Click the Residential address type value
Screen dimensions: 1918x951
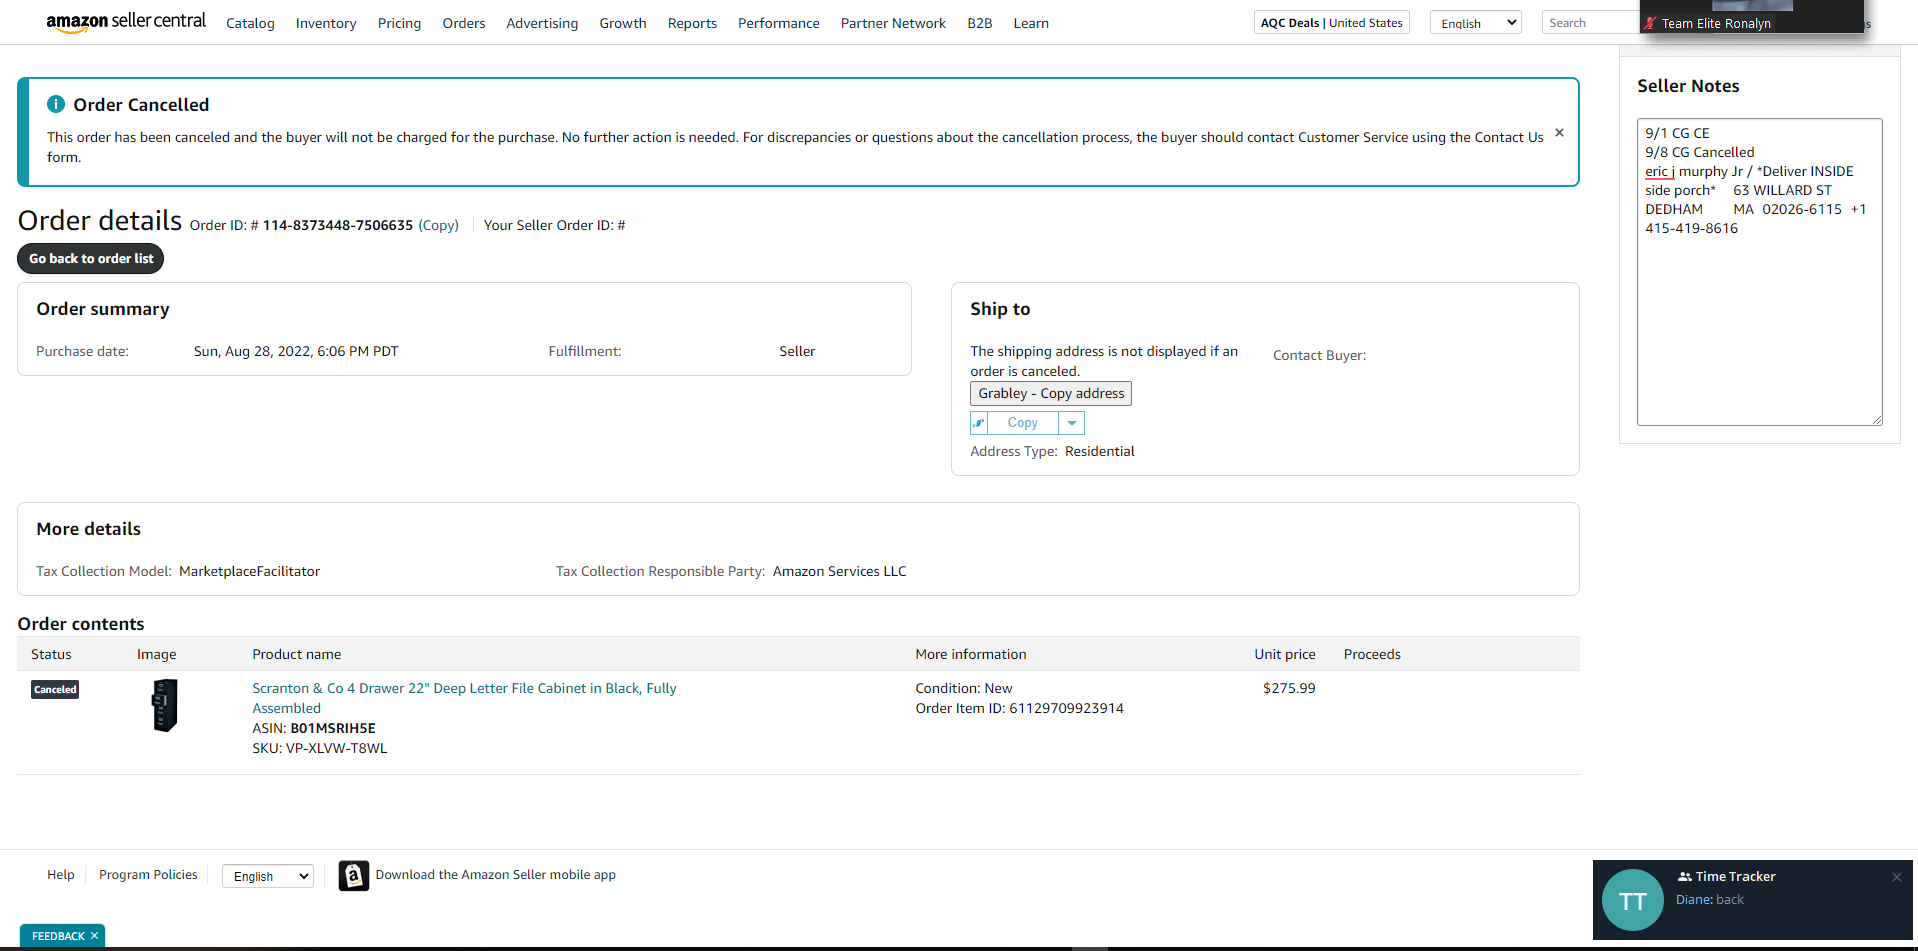pos(1100,451)
